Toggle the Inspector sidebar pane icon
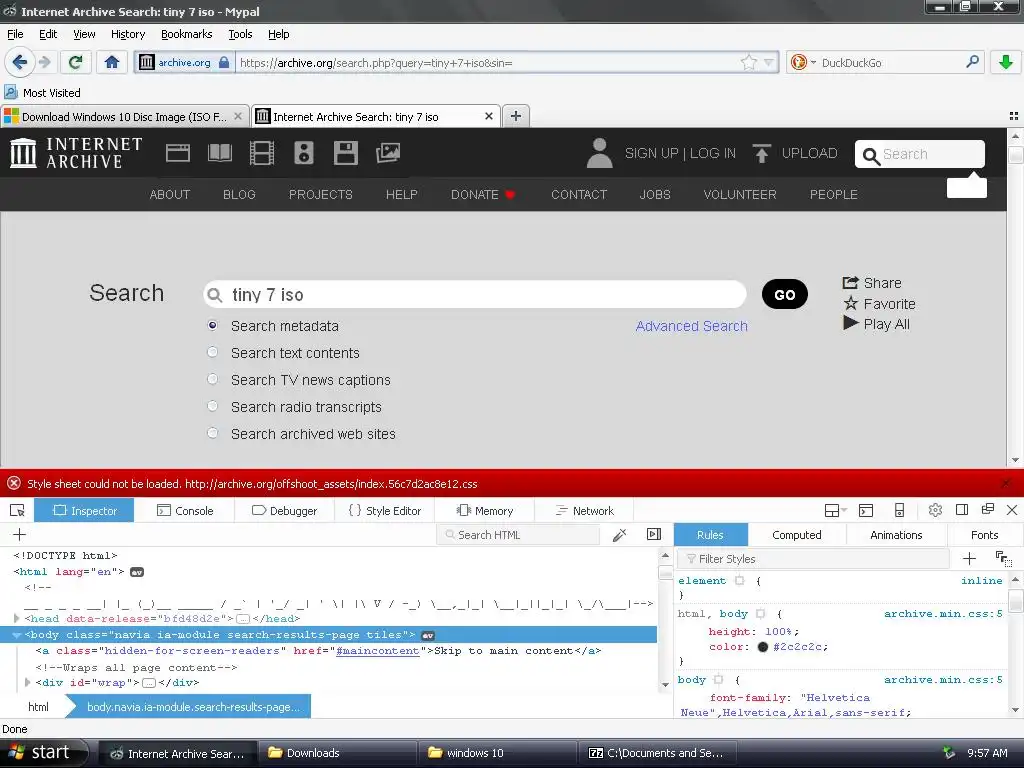 pos(654,534)
